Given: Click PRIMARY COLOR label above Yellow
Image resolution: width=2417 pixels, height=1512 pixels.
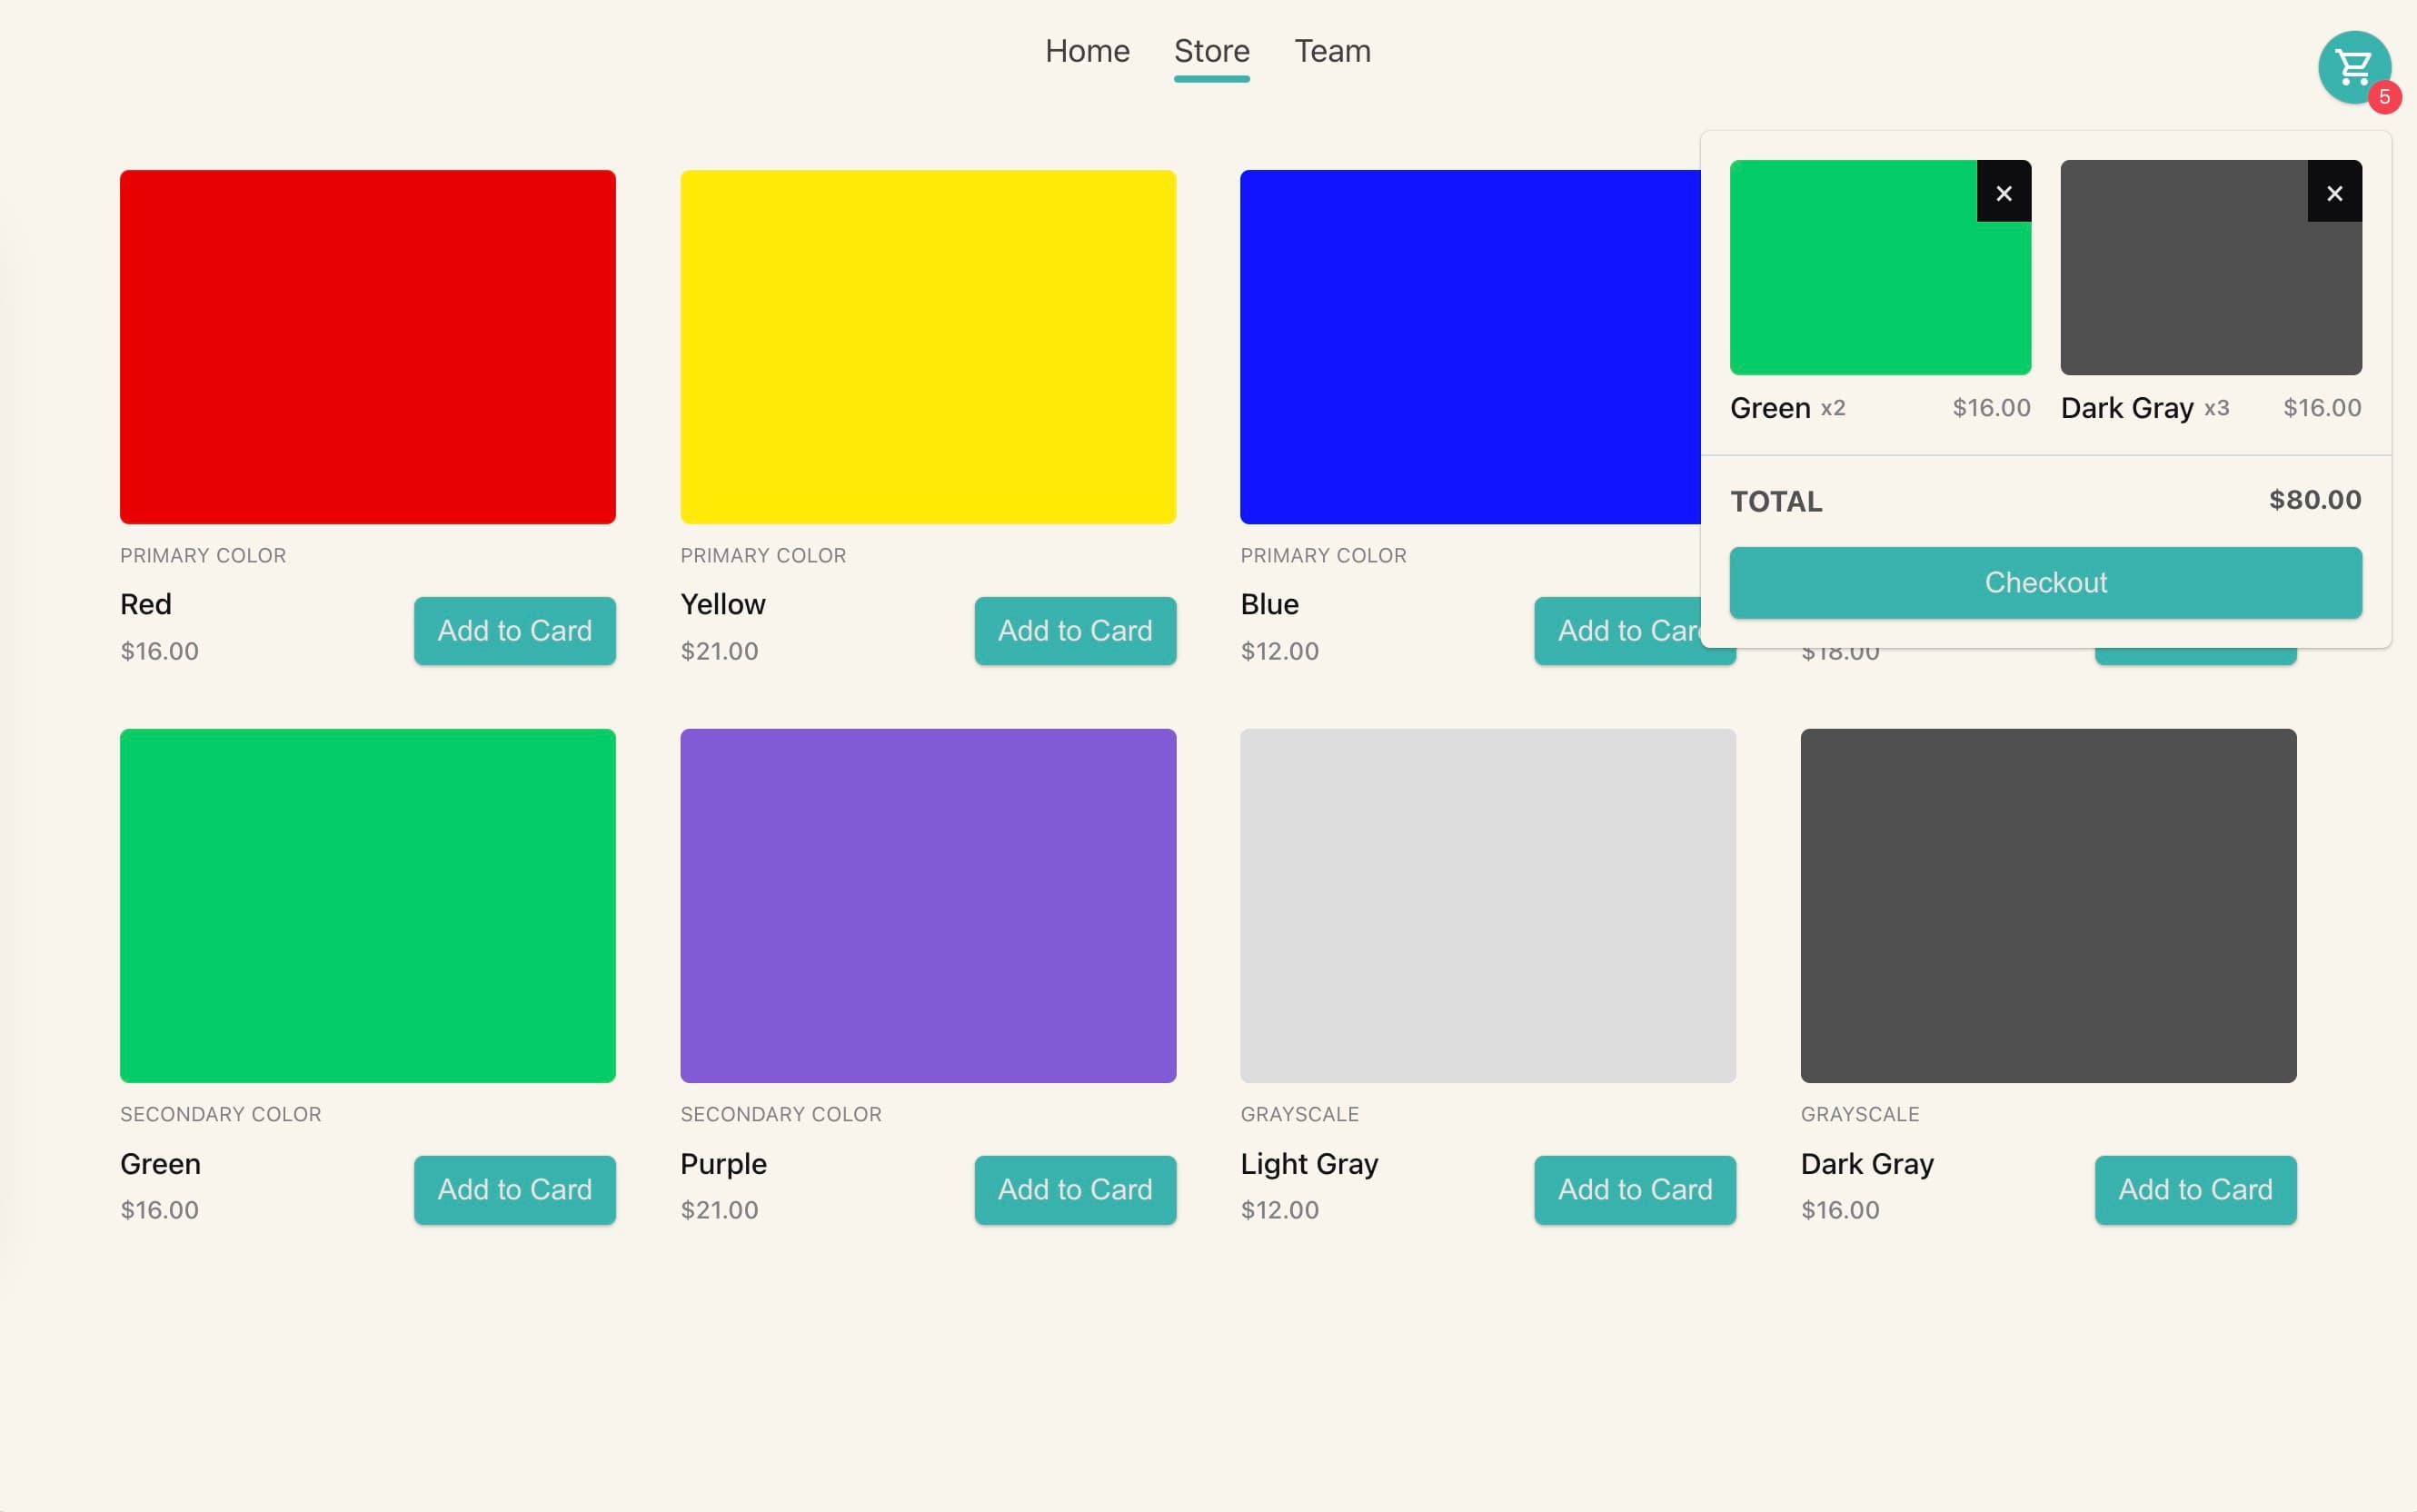Looking at the screenshot, I should pos(763,555).
